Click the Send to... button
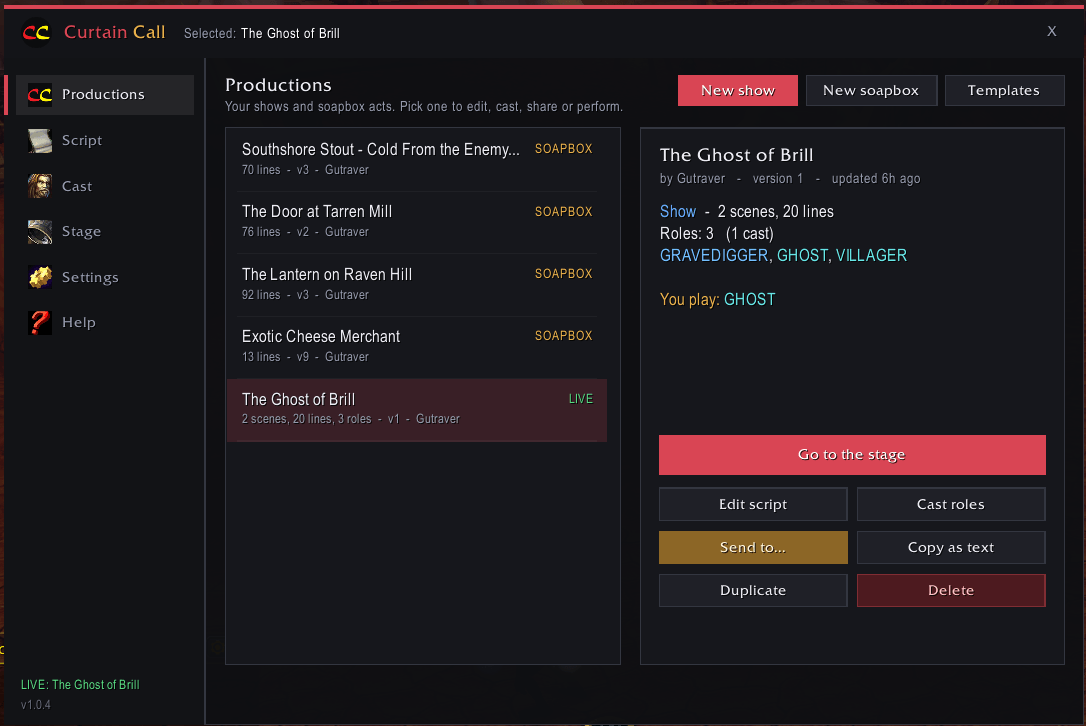 point(753,547)
